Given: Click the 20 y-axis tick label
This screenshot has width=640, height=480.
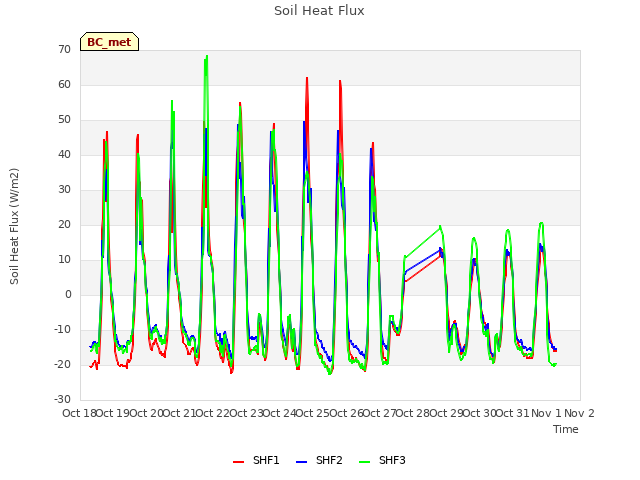Looking at the screenshot, I should click(64, 224).
